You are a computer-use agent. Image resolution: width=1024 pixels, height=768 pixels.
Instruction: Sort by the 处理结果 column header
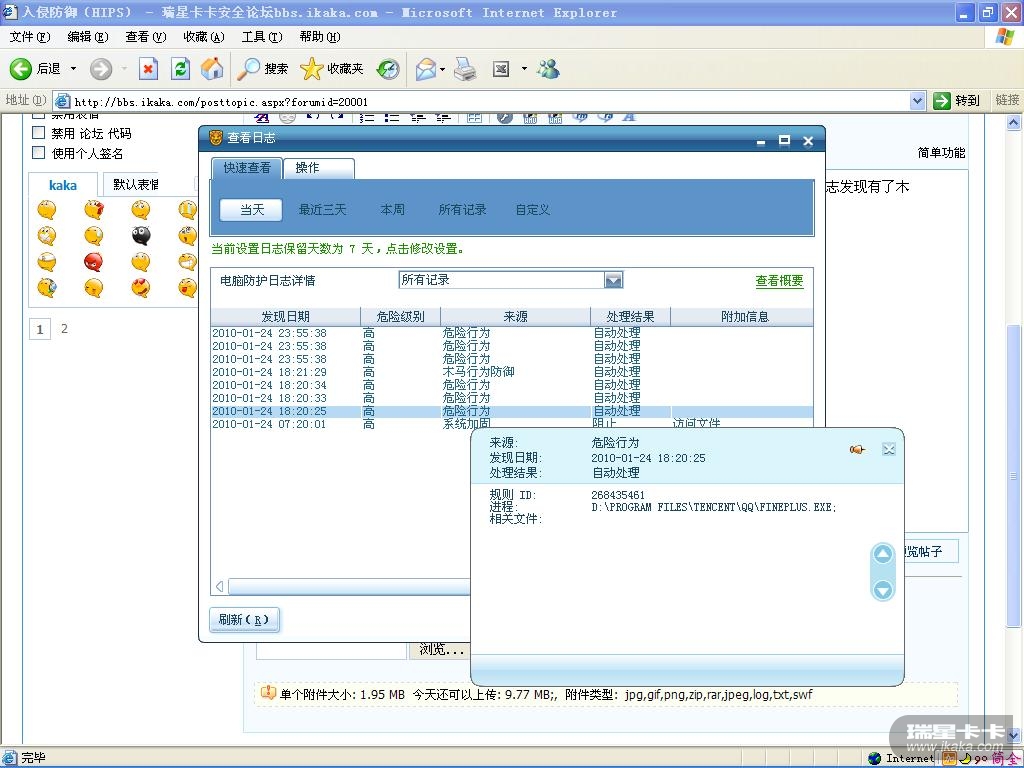630,317
